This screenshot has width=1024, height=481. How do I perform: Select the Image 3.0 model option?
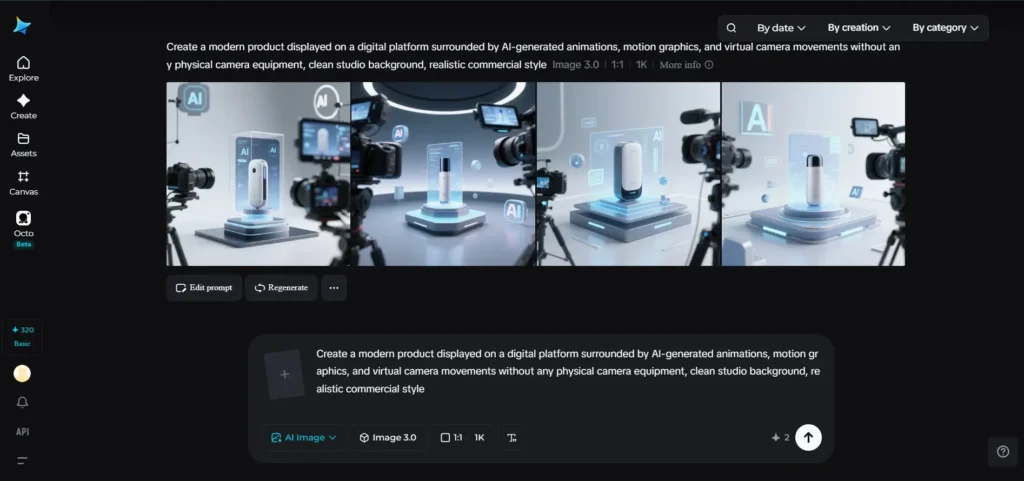(387, 437)
